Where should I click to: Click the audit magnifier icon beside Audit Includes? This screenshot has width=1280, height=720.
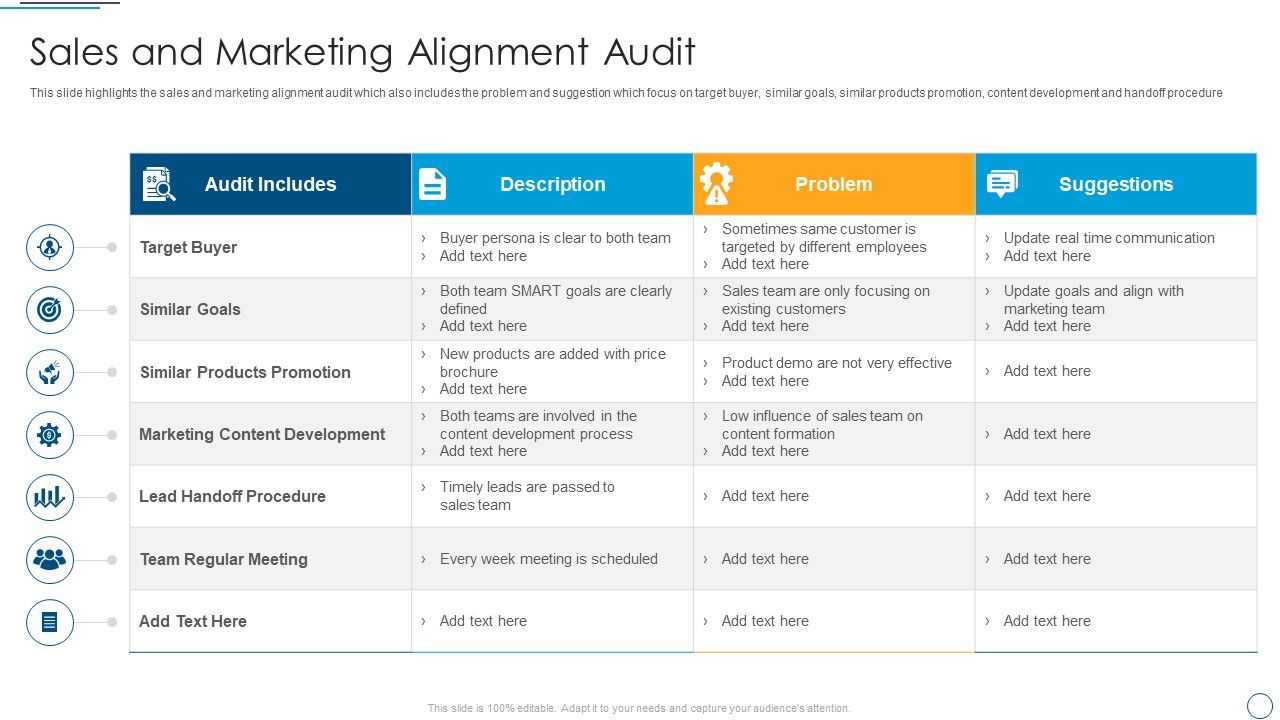(159, 184)
